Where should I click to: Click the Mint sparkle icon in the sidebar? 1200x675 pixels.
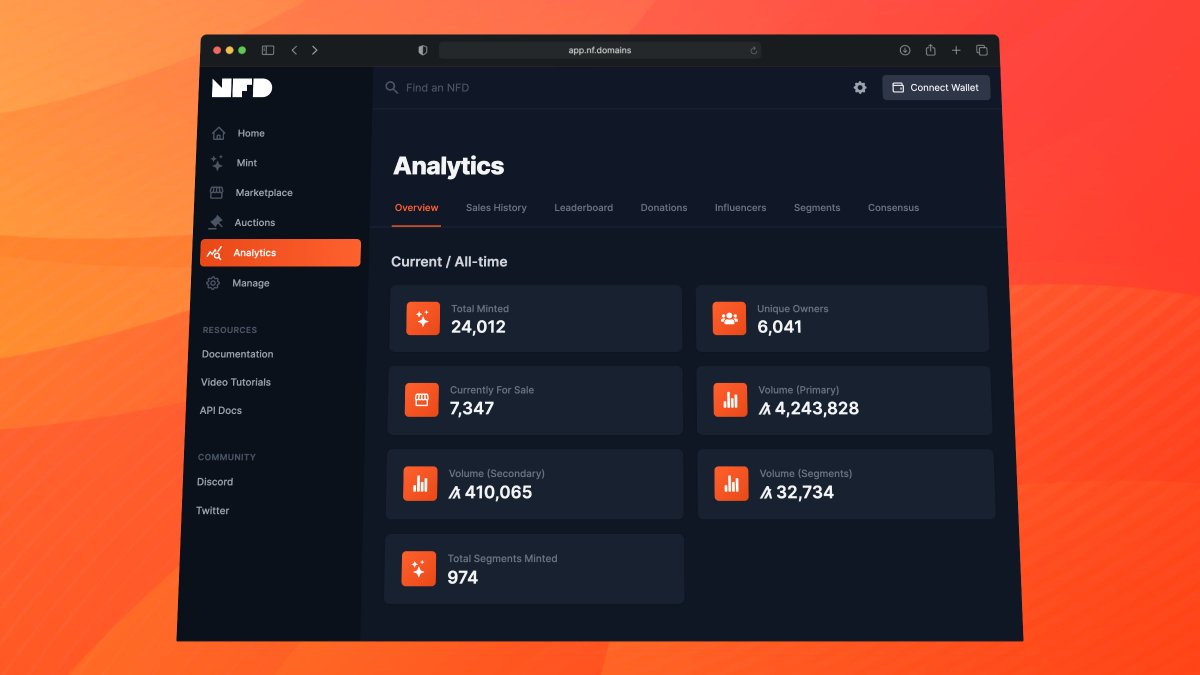point(217,163)
